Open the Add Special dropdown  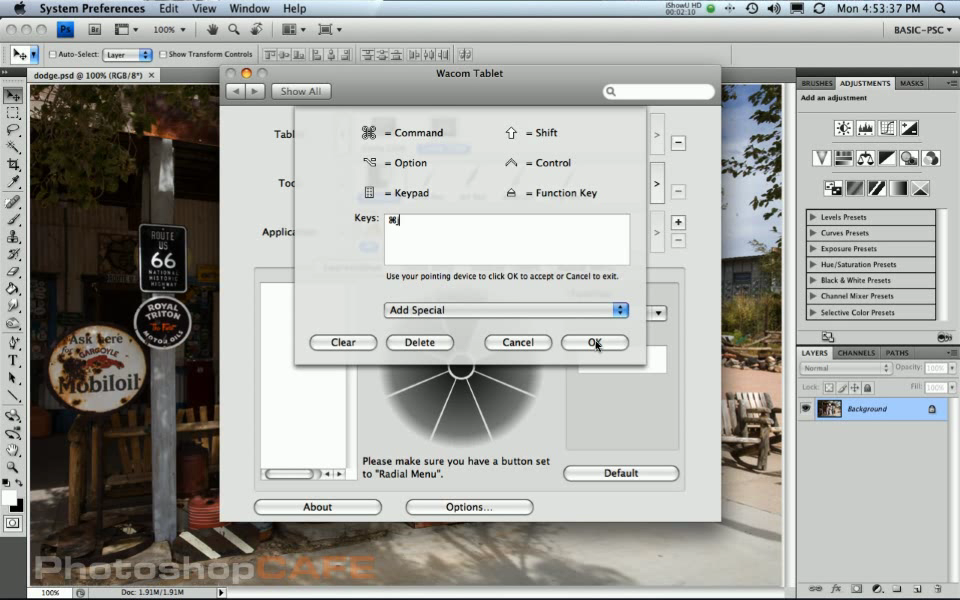pyautogui.click(x=506, y=310)
